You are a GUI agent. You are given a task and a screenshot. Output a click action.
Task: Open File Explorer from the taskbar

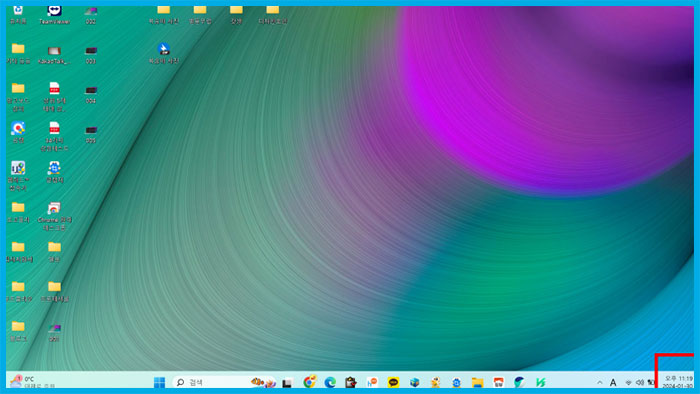click(x=478, y=382)
